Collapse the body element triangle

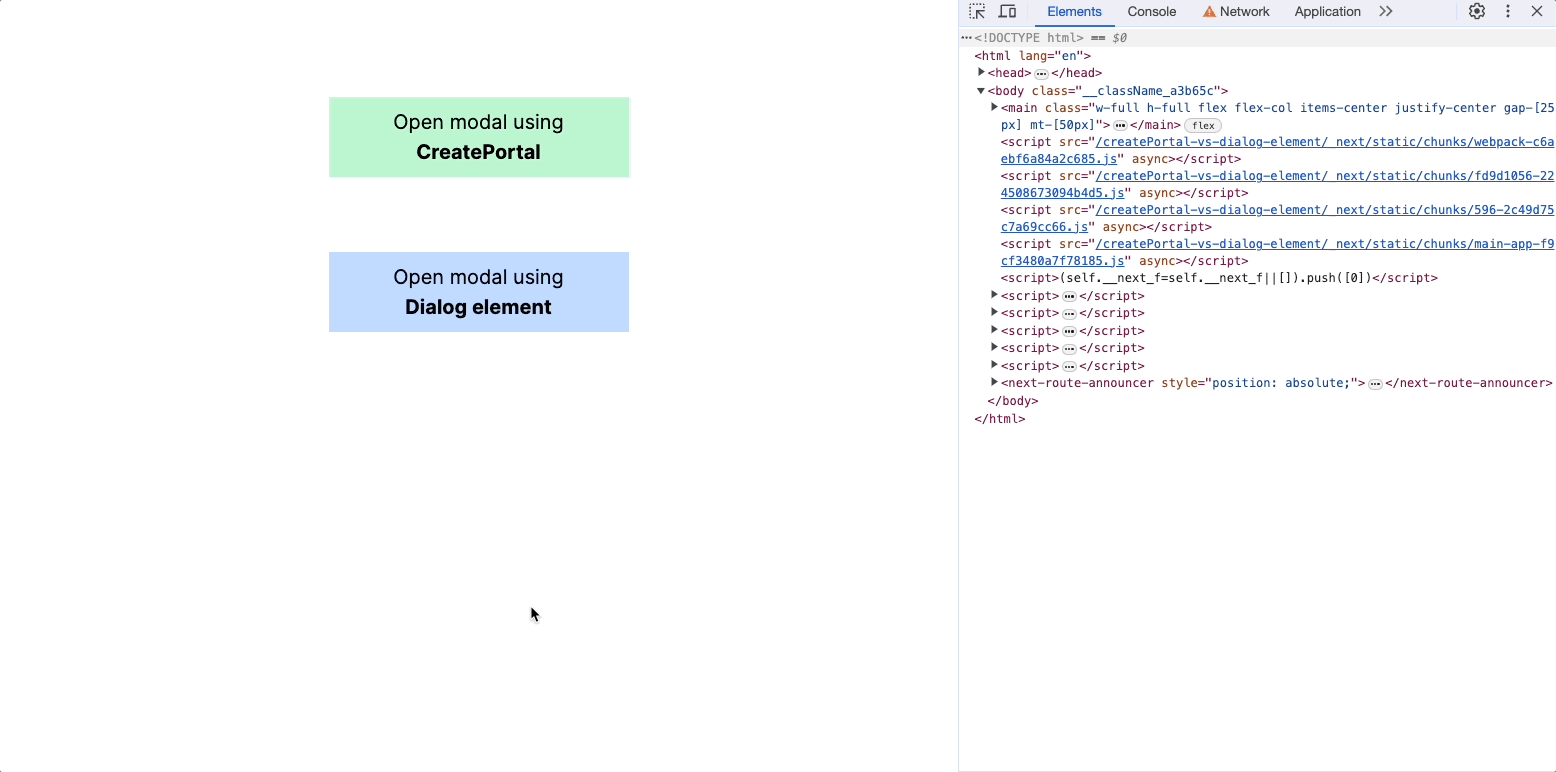(981, 90)
